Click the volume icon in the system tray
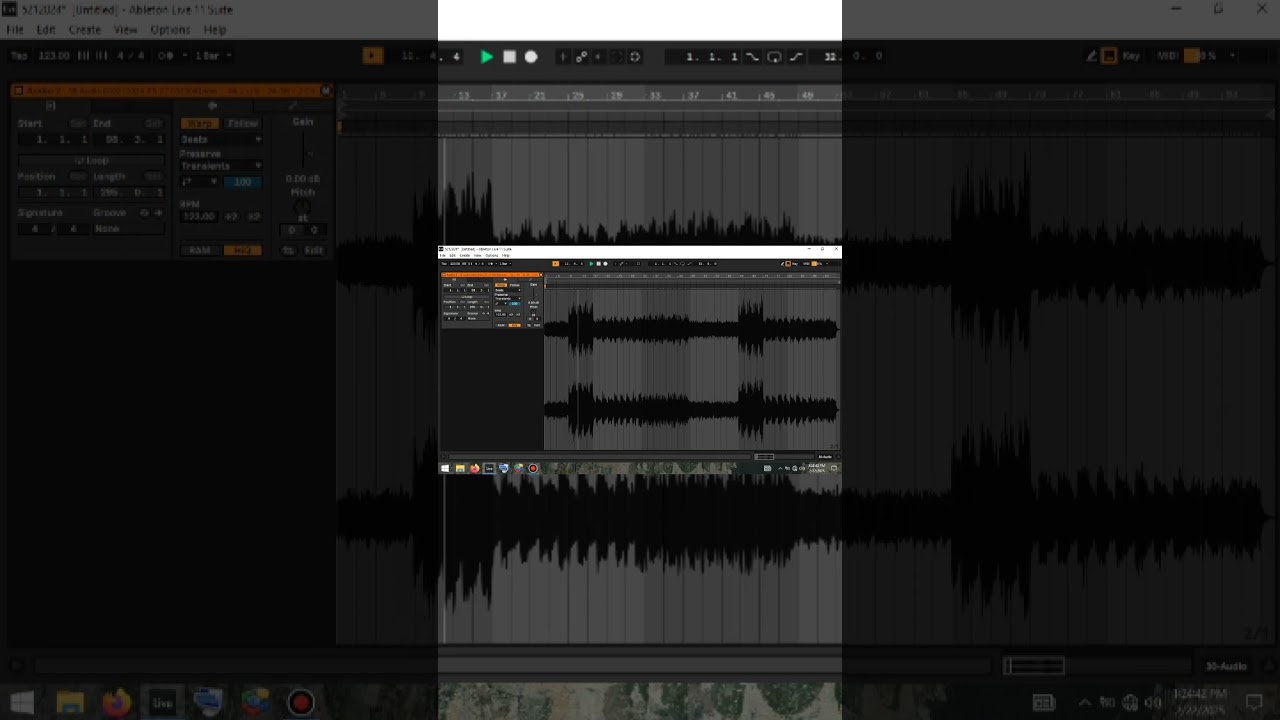 (1154, 702)
